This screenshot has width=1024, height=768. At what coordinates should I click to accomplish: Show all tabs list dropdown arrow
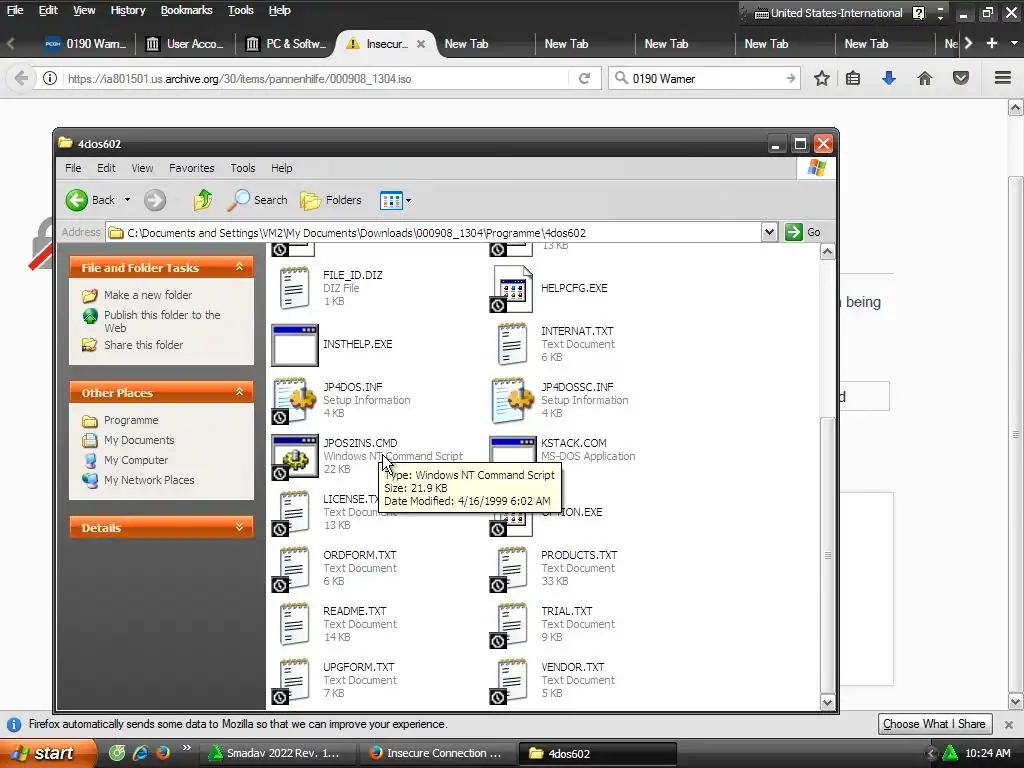pyautogui.click(x=1014, y=43)
